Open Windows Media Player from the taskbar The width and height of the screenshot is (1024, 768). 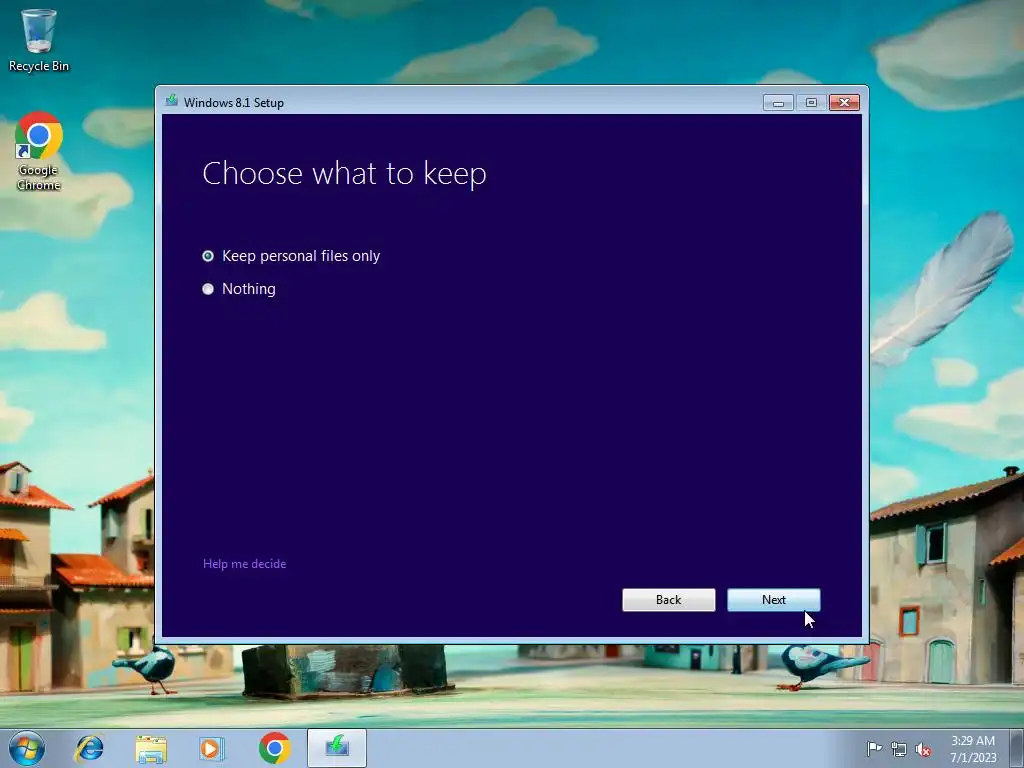tap(212, 748)
